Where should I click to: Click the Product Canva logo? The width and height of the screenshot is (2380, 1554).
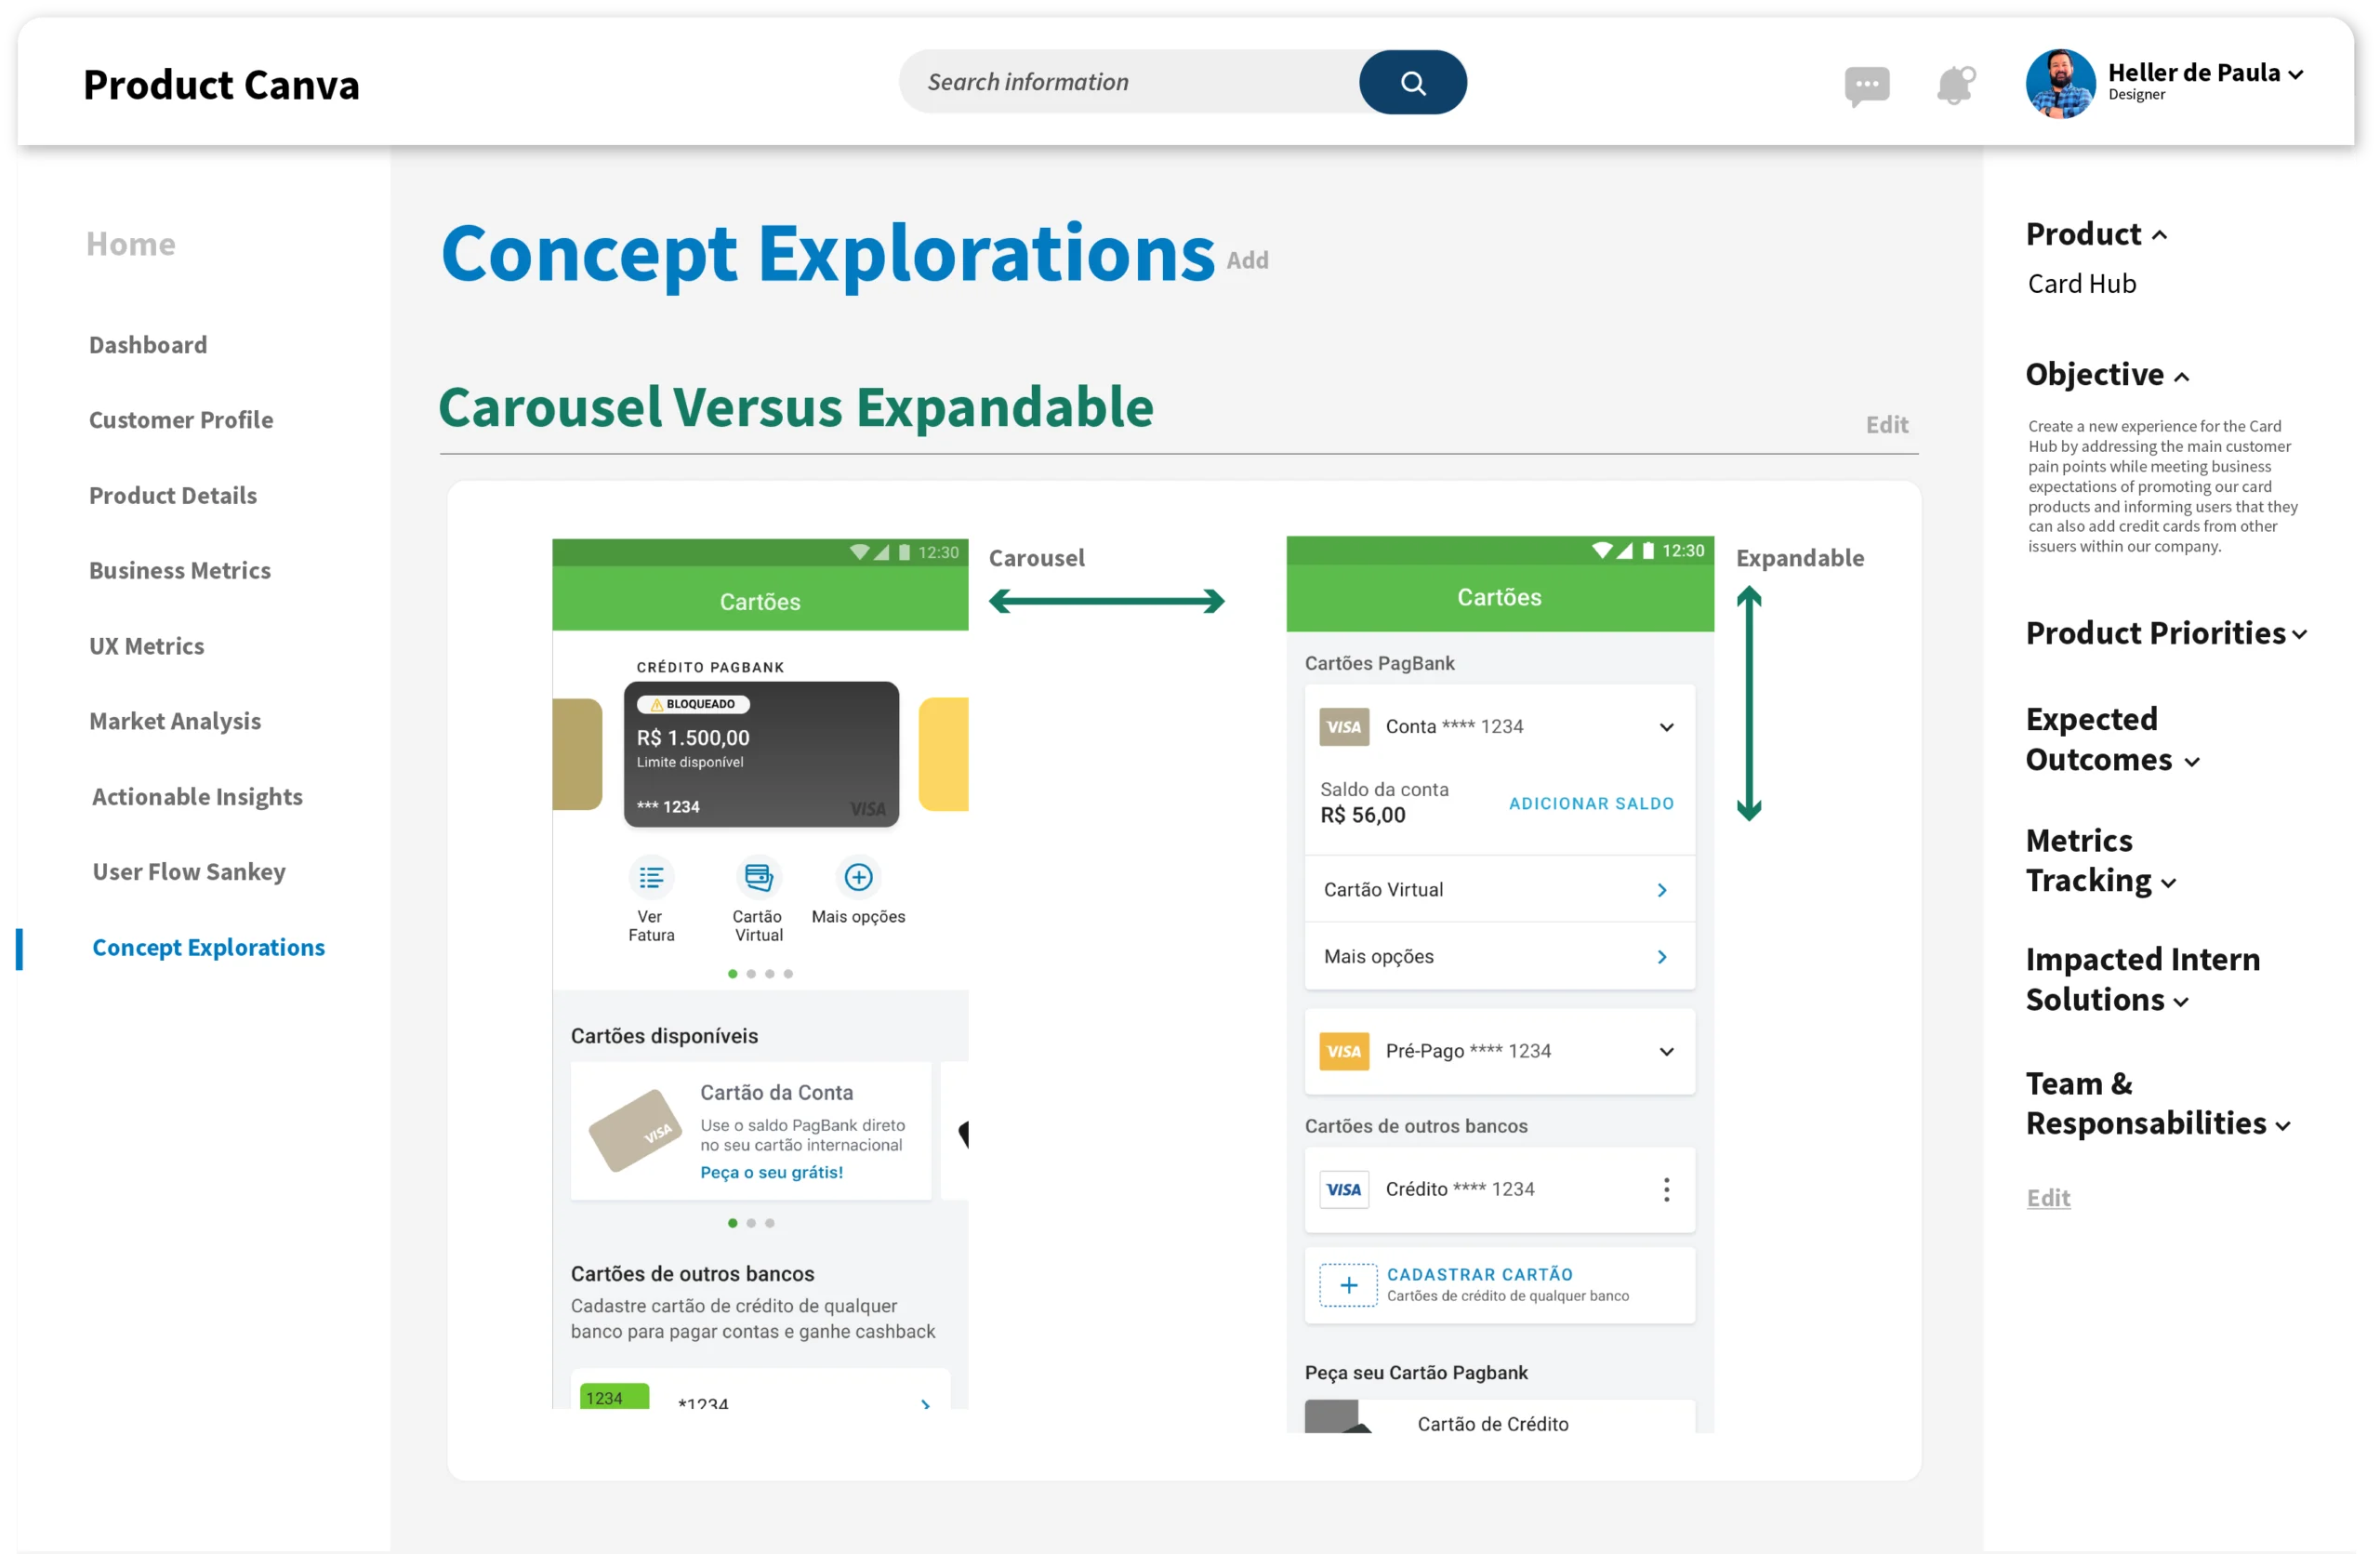(x=221, y=85)
